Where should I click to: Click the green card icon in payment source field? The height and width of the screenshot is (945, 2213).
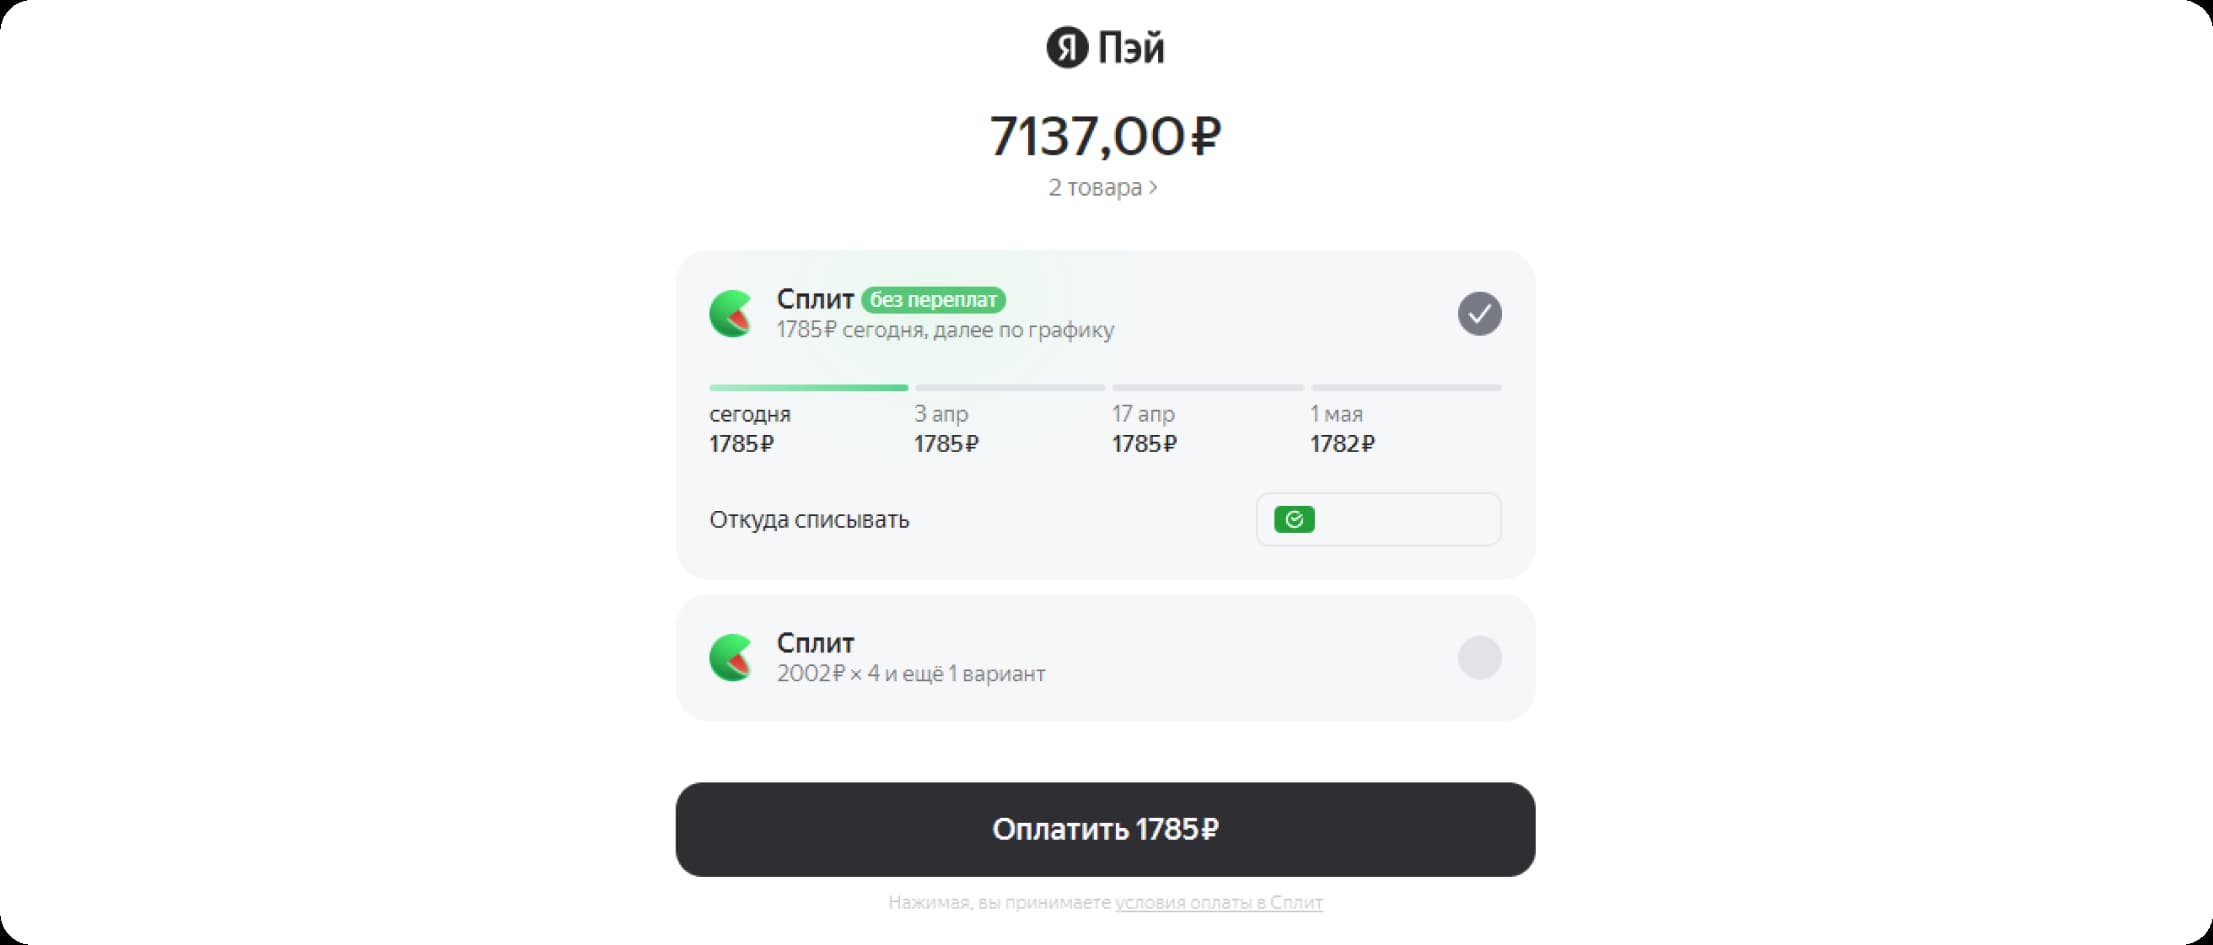(1295, 518)
